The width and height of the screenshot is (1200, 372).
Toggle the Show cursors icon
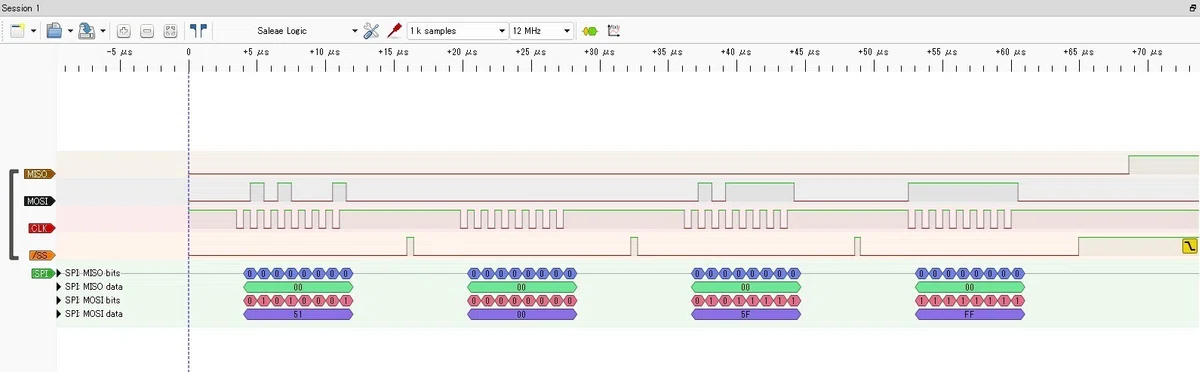[x=198, y=31]
